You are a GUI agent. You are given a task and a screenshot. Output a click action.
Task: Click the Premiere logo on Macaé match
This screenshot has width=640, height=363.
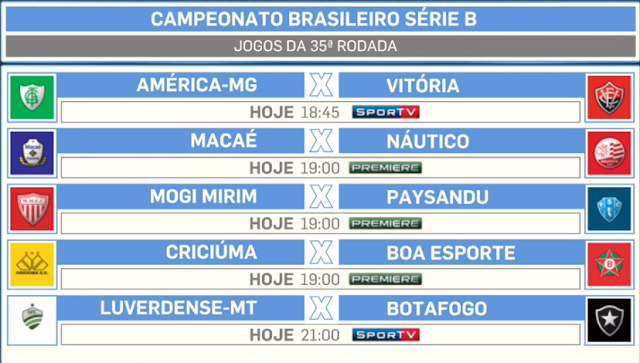click(385, 168)
